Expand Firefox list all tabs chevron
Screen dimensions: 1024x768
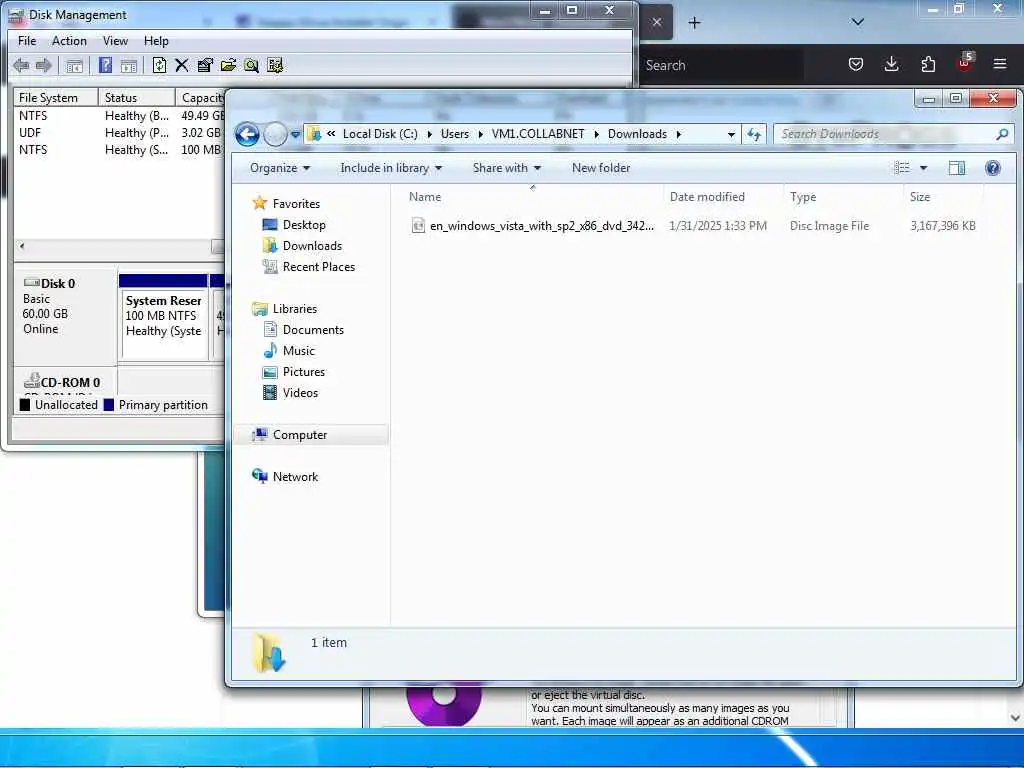857,22
